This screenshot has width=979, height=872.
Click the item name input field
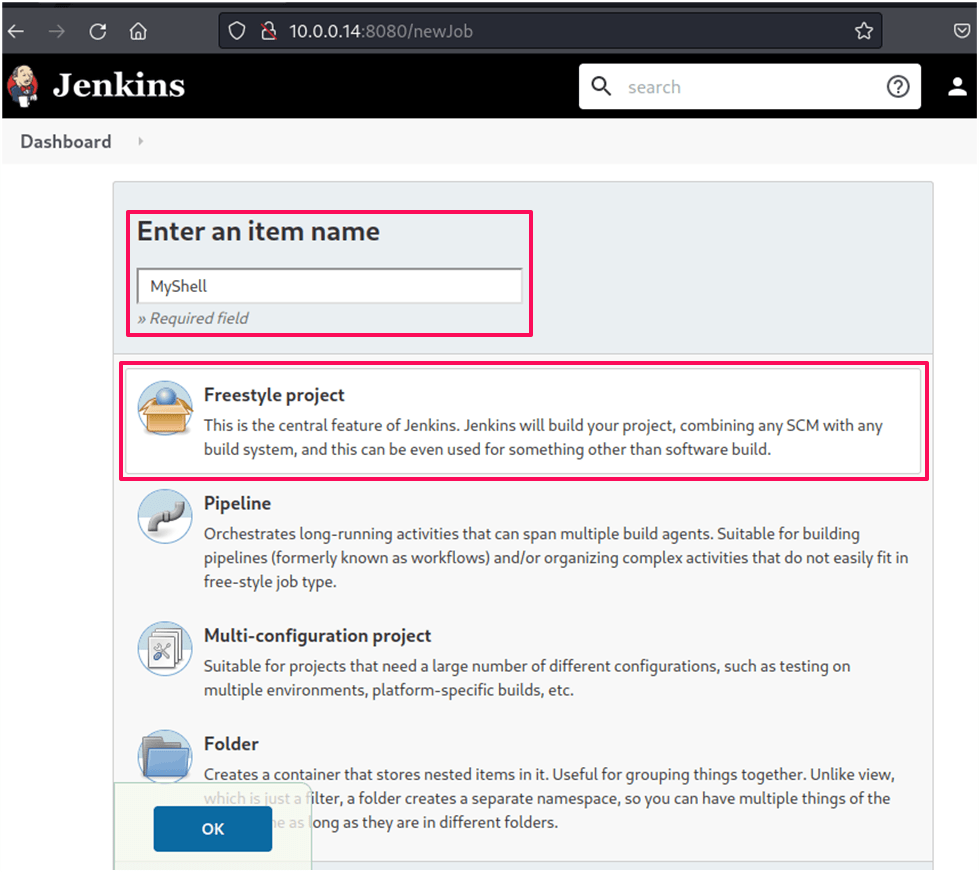pyautogui.click(x=329, y=286)
